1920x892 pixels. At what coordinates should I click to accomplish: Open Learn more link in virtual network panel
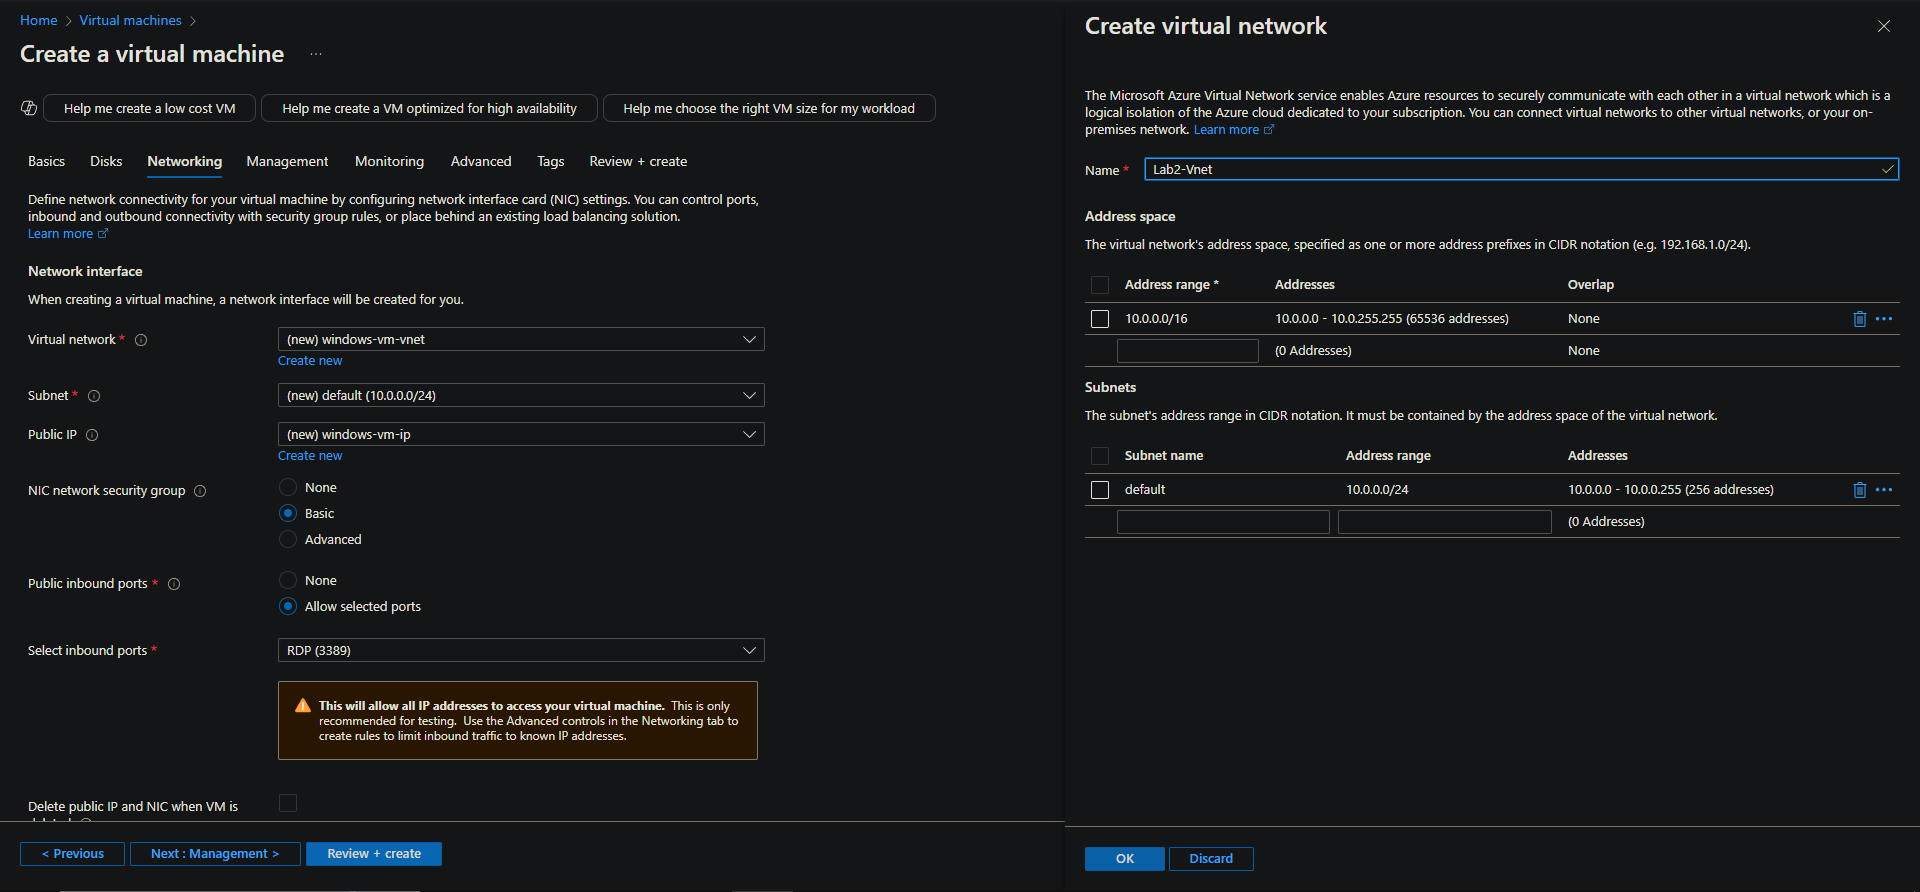click(1234, 130)
